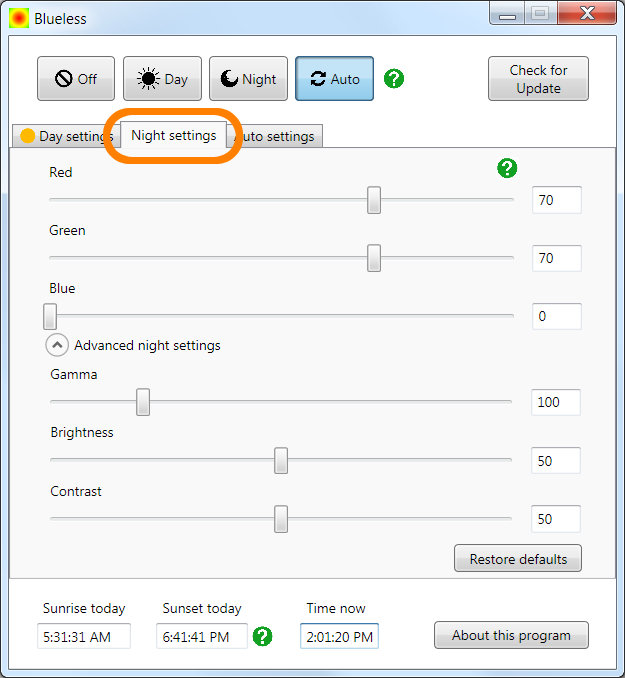
Task: Click the help icon above Red value
Action: click(x=507, y=168)
